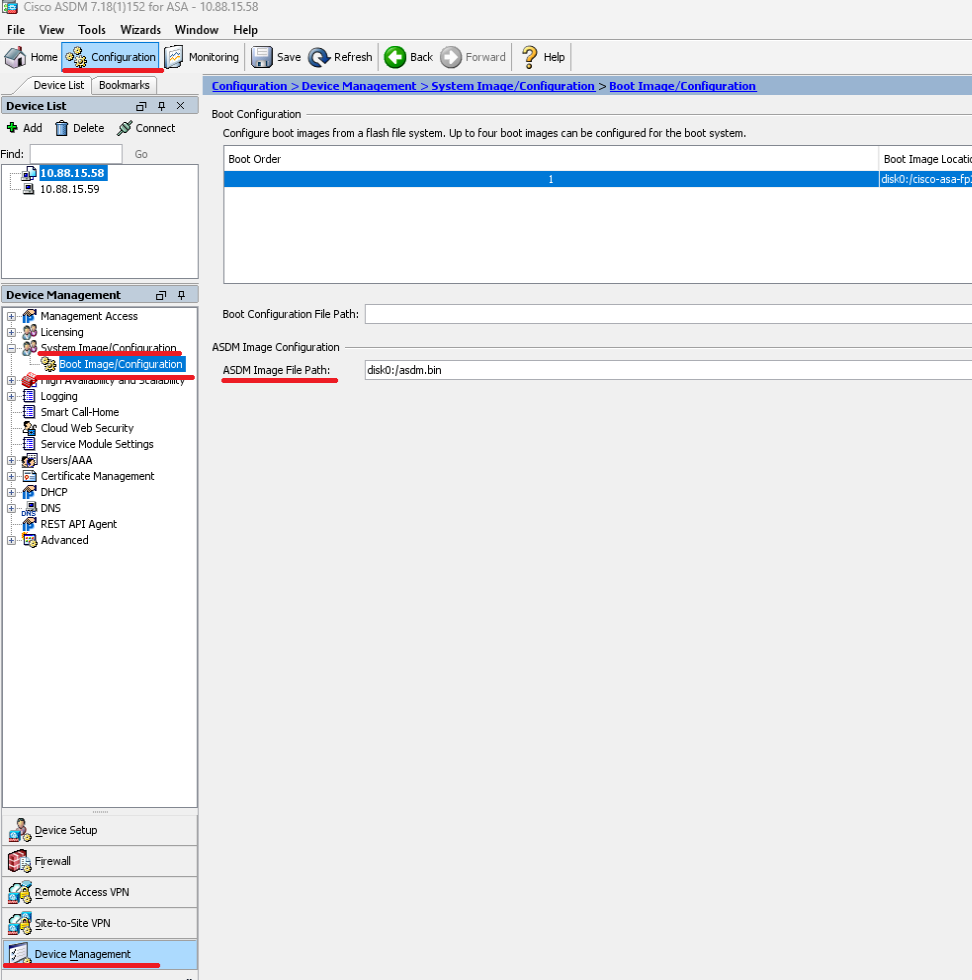Open Cloud Web Security tree item
Image resolution: width=972 pixels, height=980 pixels.
click(87, 428)
